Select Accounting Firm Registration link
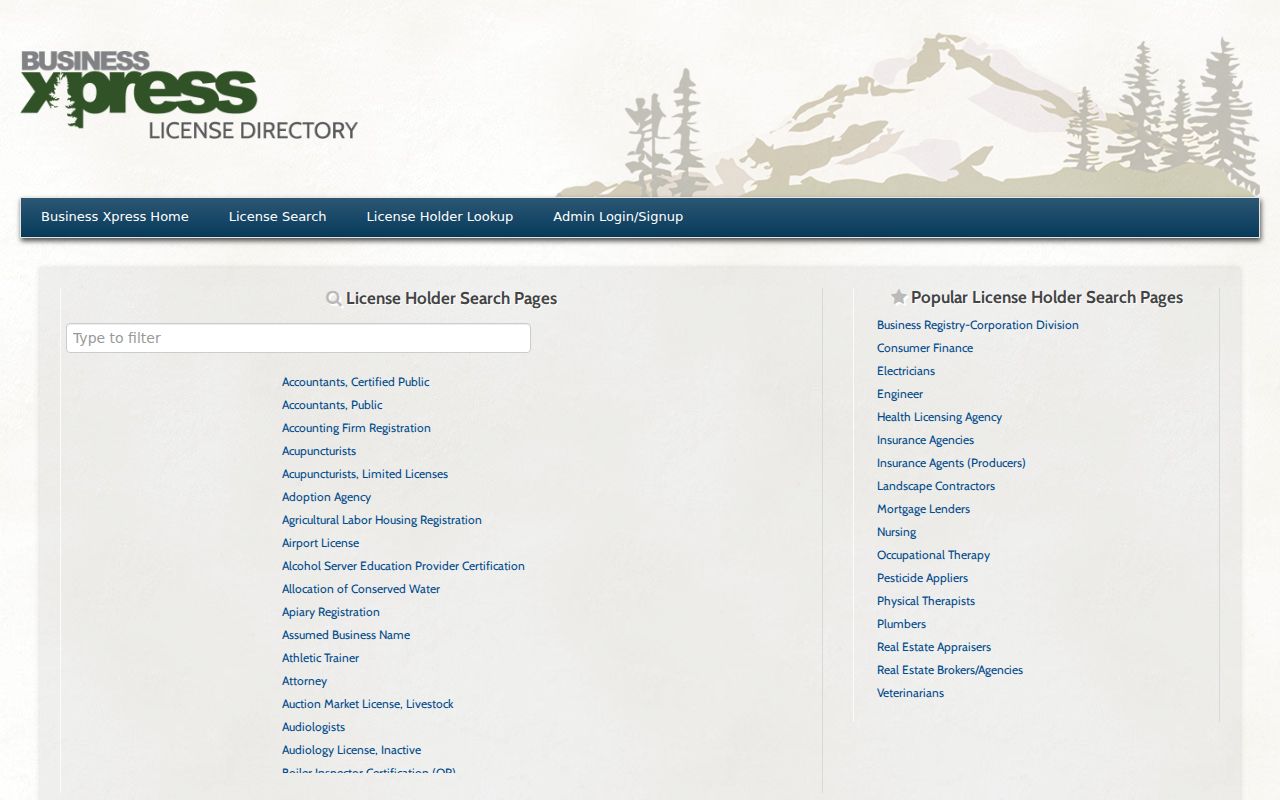This screenshot has height=800, width=1280. (356, 428)
